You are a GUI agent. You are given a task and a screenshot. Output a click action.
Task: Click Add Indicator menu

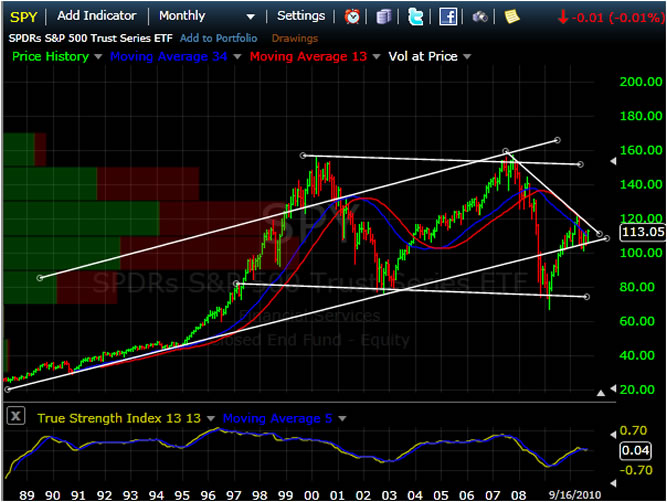[96, 16]
